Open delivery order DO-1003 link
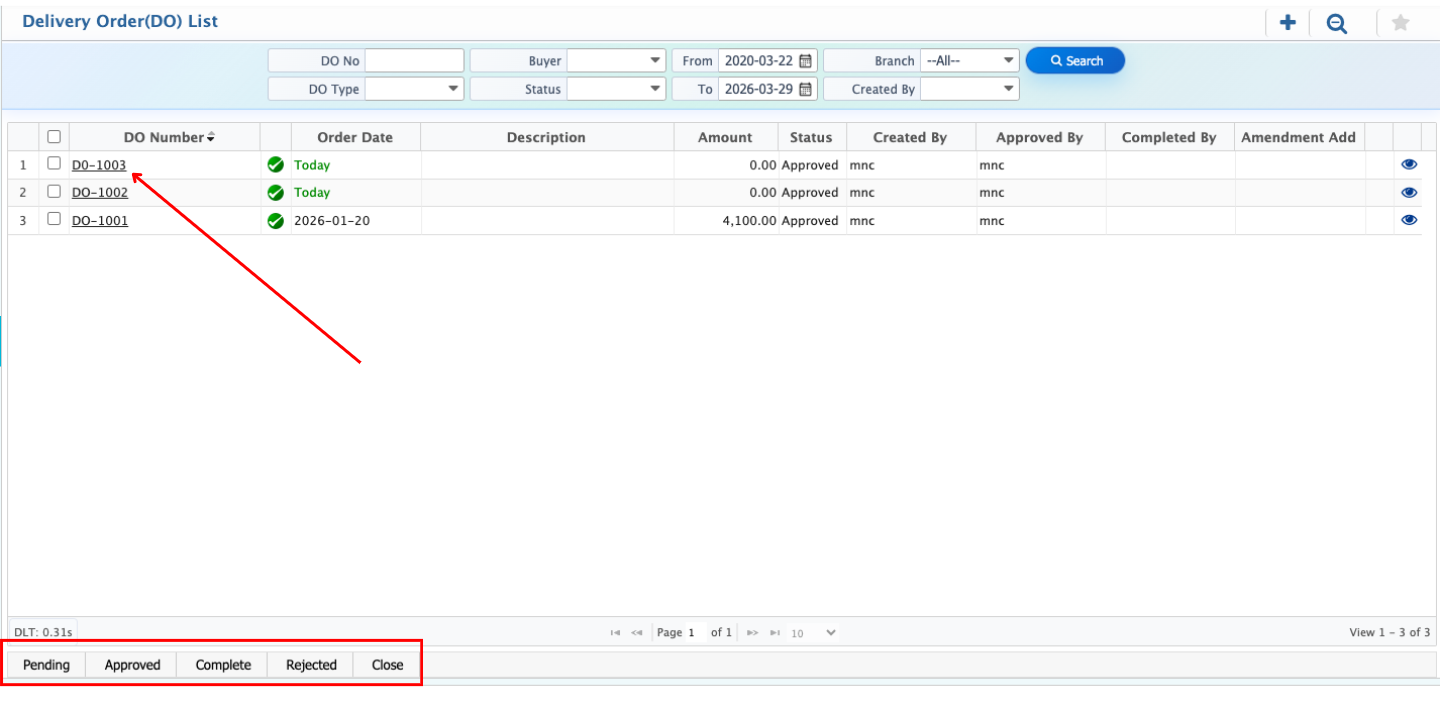The image size is (1440, 703). [x=99, y=164]
